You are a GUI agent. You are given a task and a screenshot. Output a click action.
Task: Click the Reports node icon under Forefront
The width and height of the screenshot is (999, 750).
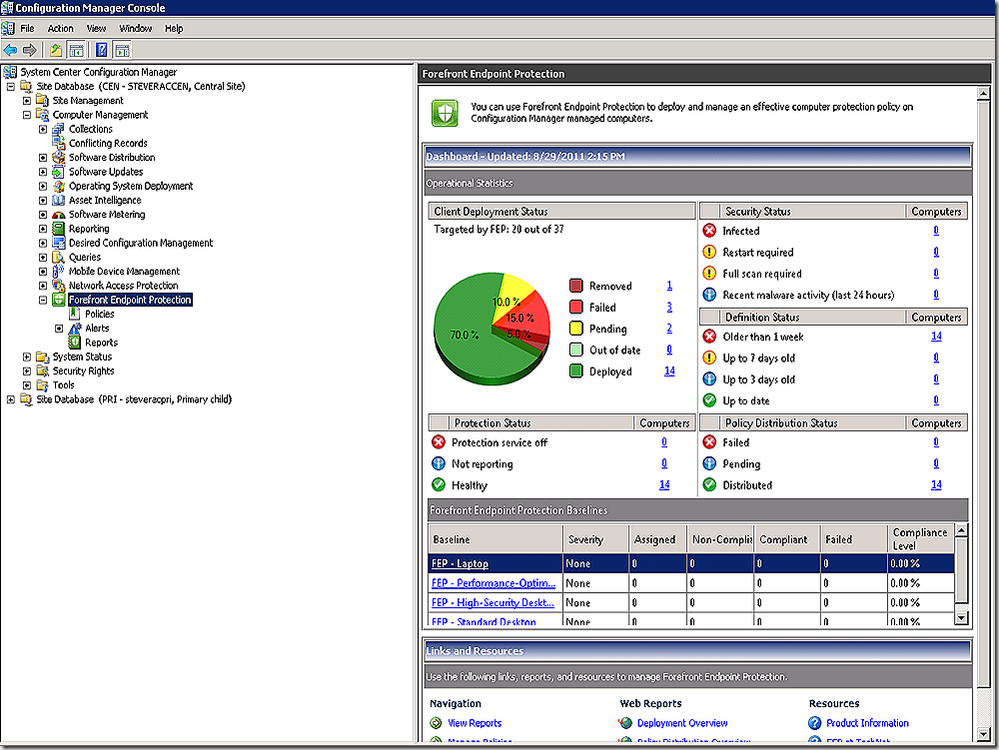tap(75, 342)
